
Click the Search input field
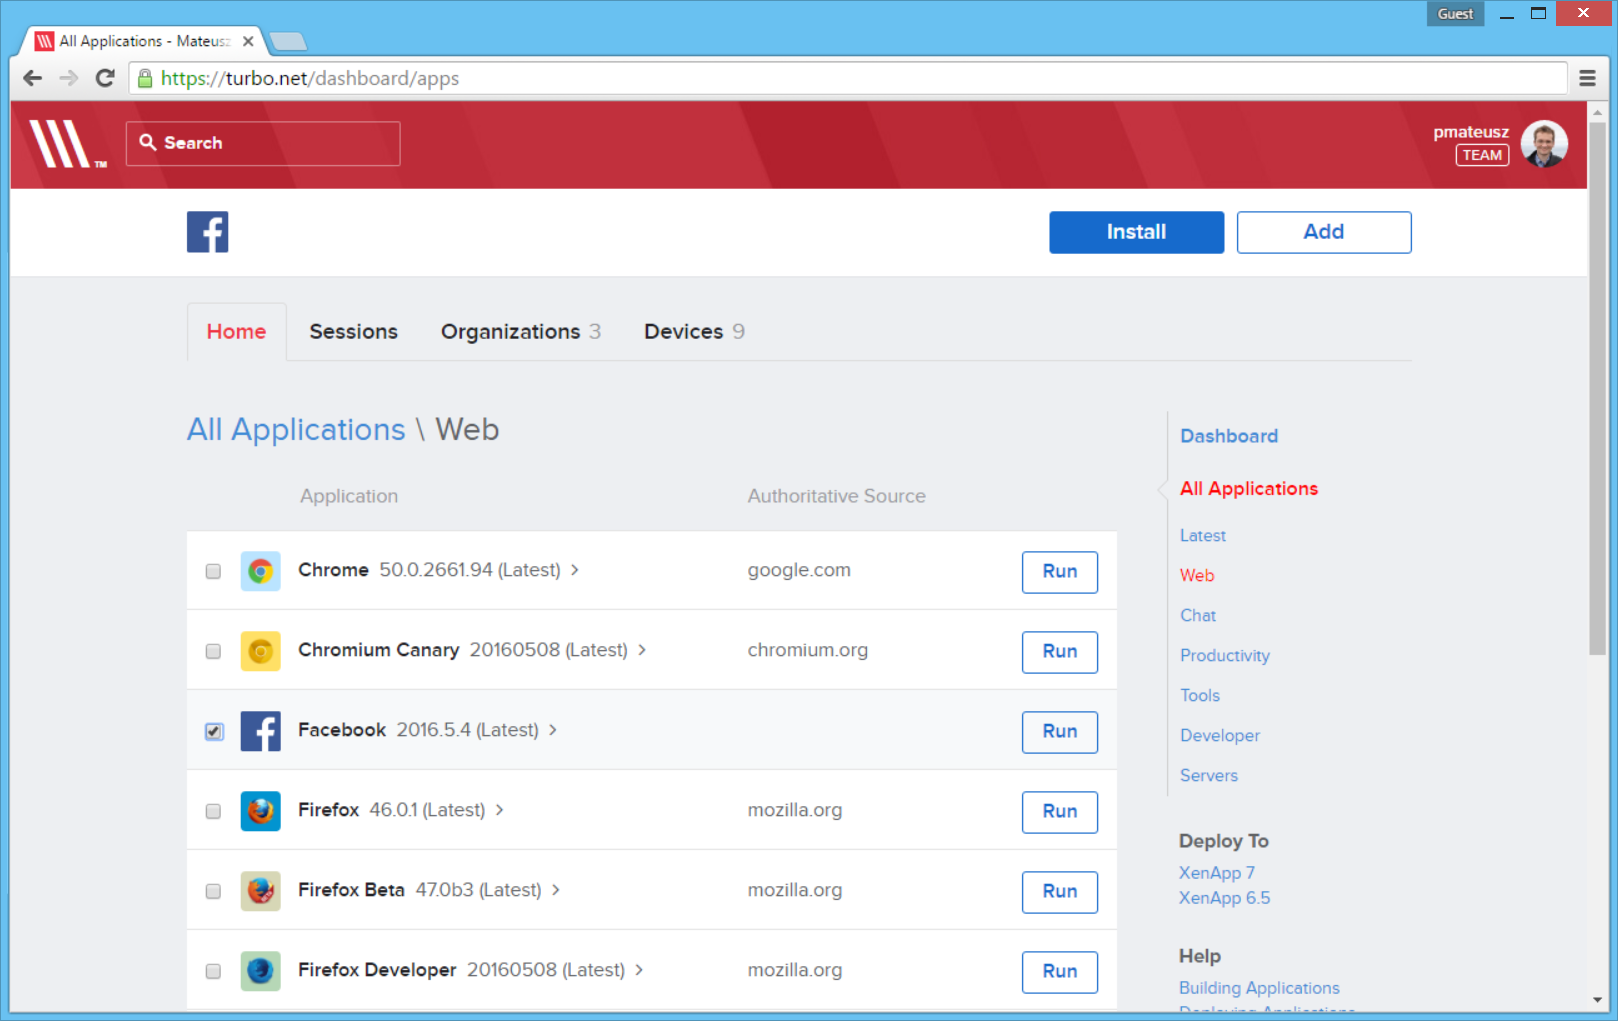263,144
